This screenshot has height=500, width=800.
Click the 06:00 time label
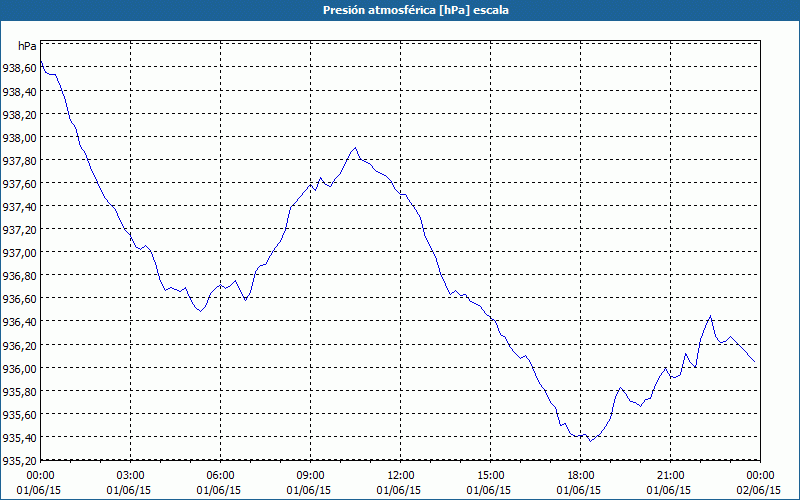point(220,476)
